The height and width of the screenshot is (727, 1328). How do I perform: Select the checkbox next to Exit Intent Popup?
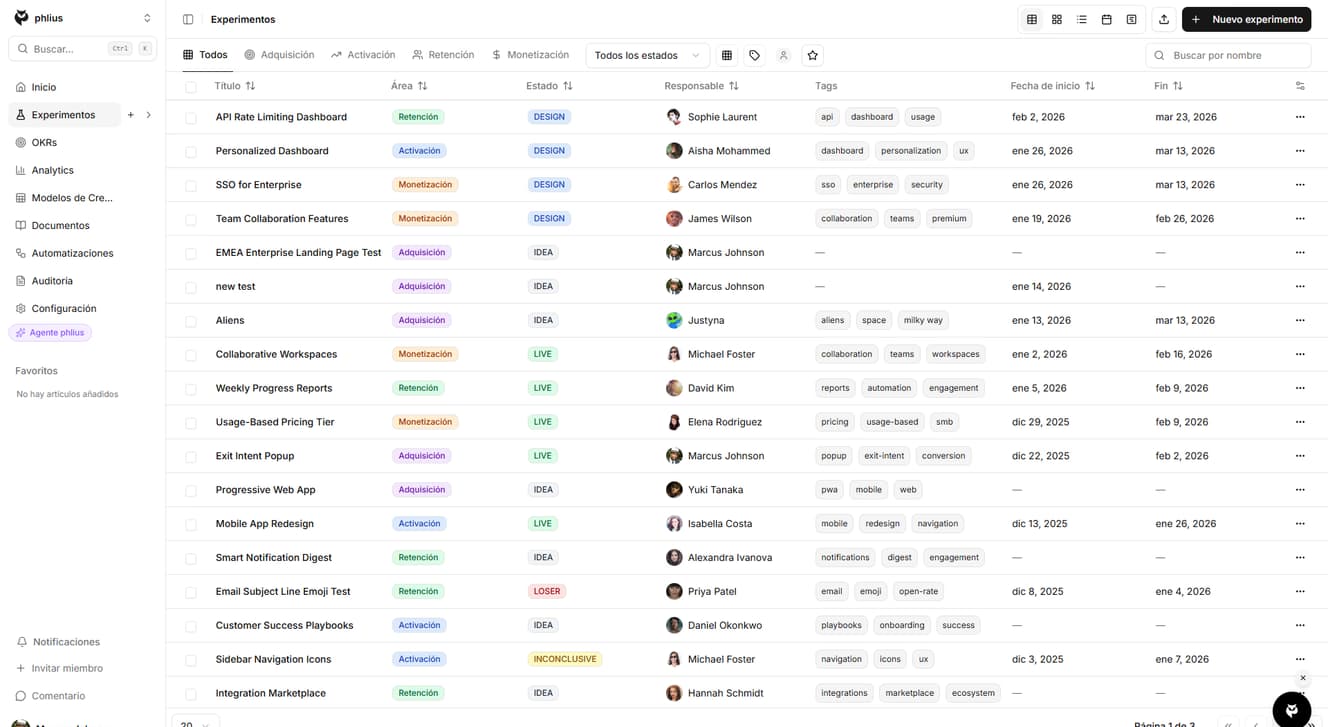coord(190,455)
